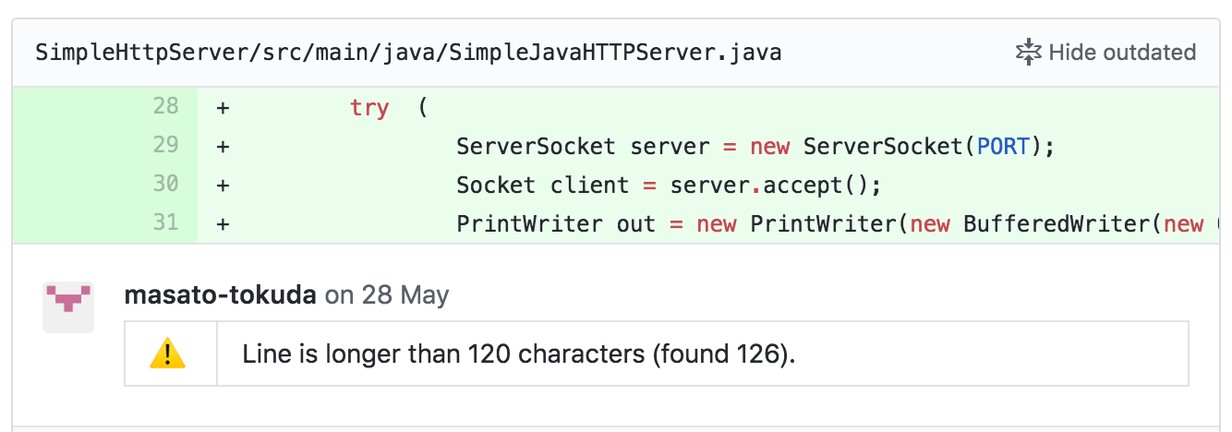Select line number 28 in diff

point(166,106)
